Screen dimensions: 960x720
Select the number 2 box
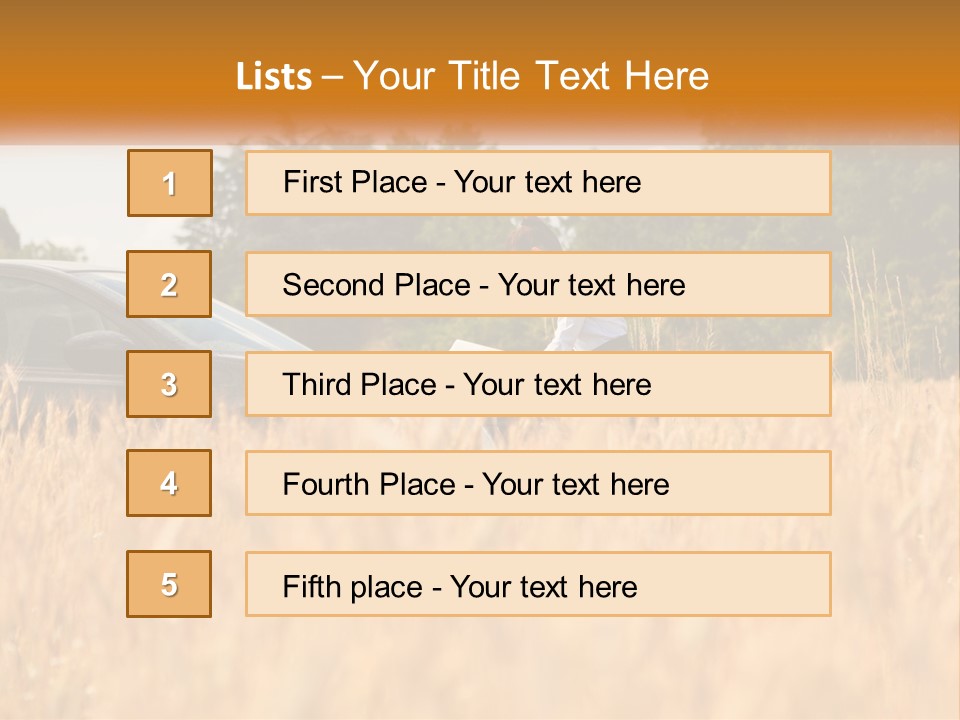click(x=169, y=284)
